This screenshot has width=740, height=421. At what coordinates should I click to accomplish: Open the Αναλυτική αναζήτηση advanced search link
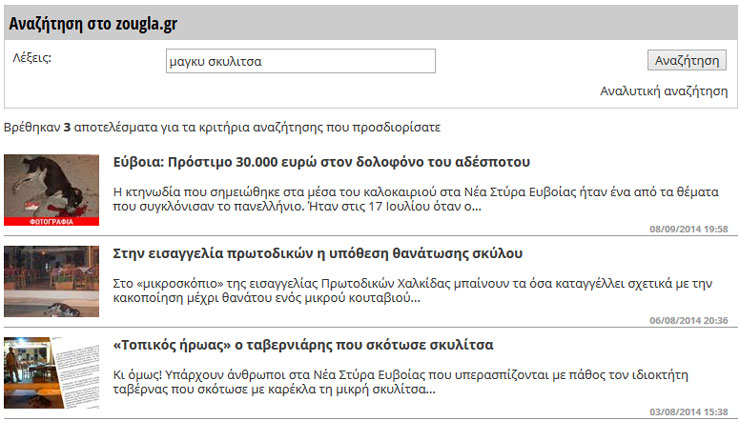point(663,91)
